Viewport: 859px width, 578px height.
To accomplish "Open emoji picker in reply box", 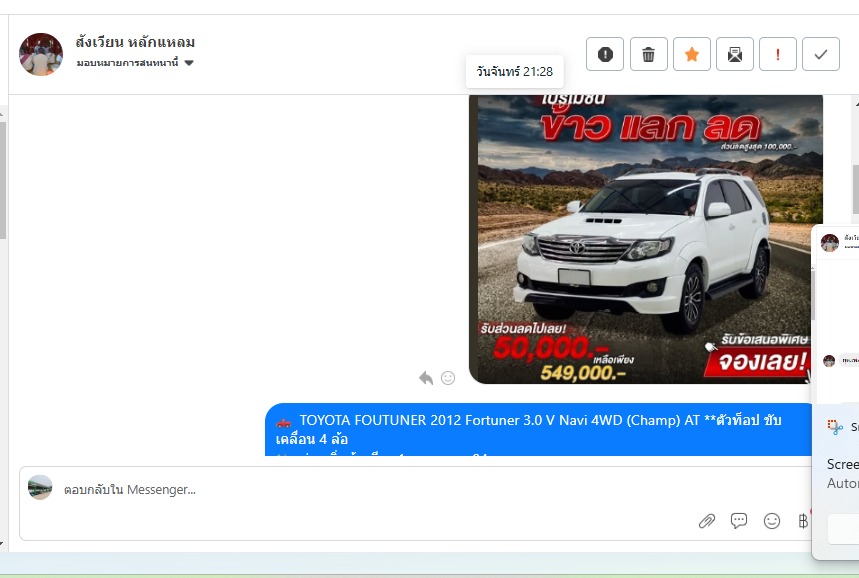I will 772,521.
